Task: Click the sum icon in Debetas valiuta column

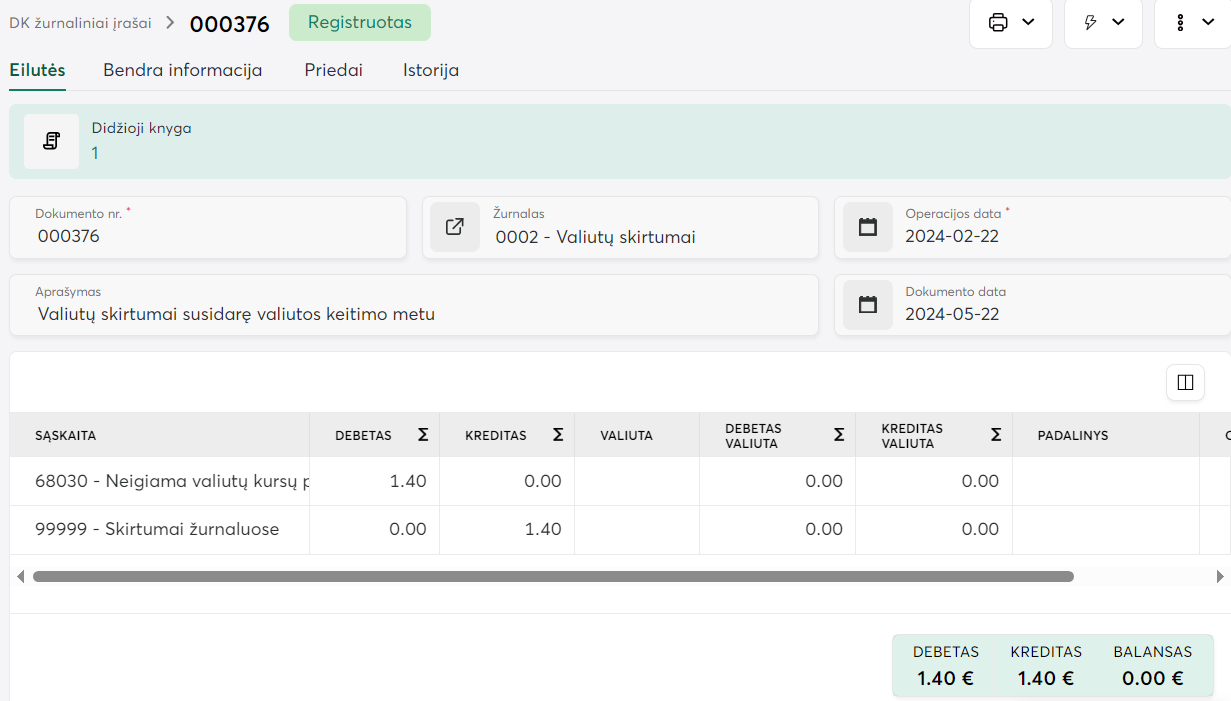Action: (x=839, y=435)
